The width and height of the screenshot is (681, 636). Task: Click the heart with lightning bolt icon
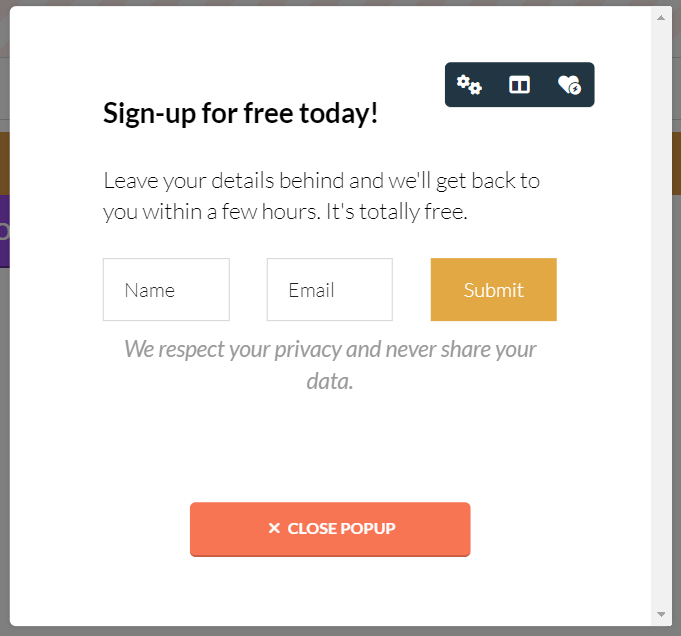point(569,85)
